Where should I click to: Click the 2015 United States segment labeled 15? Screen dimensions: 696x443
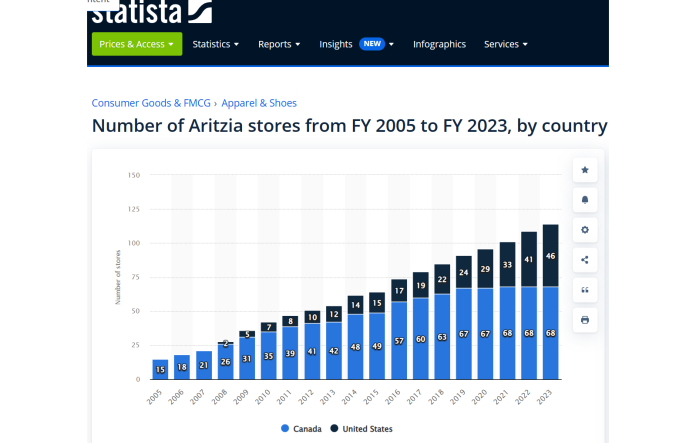377,303
